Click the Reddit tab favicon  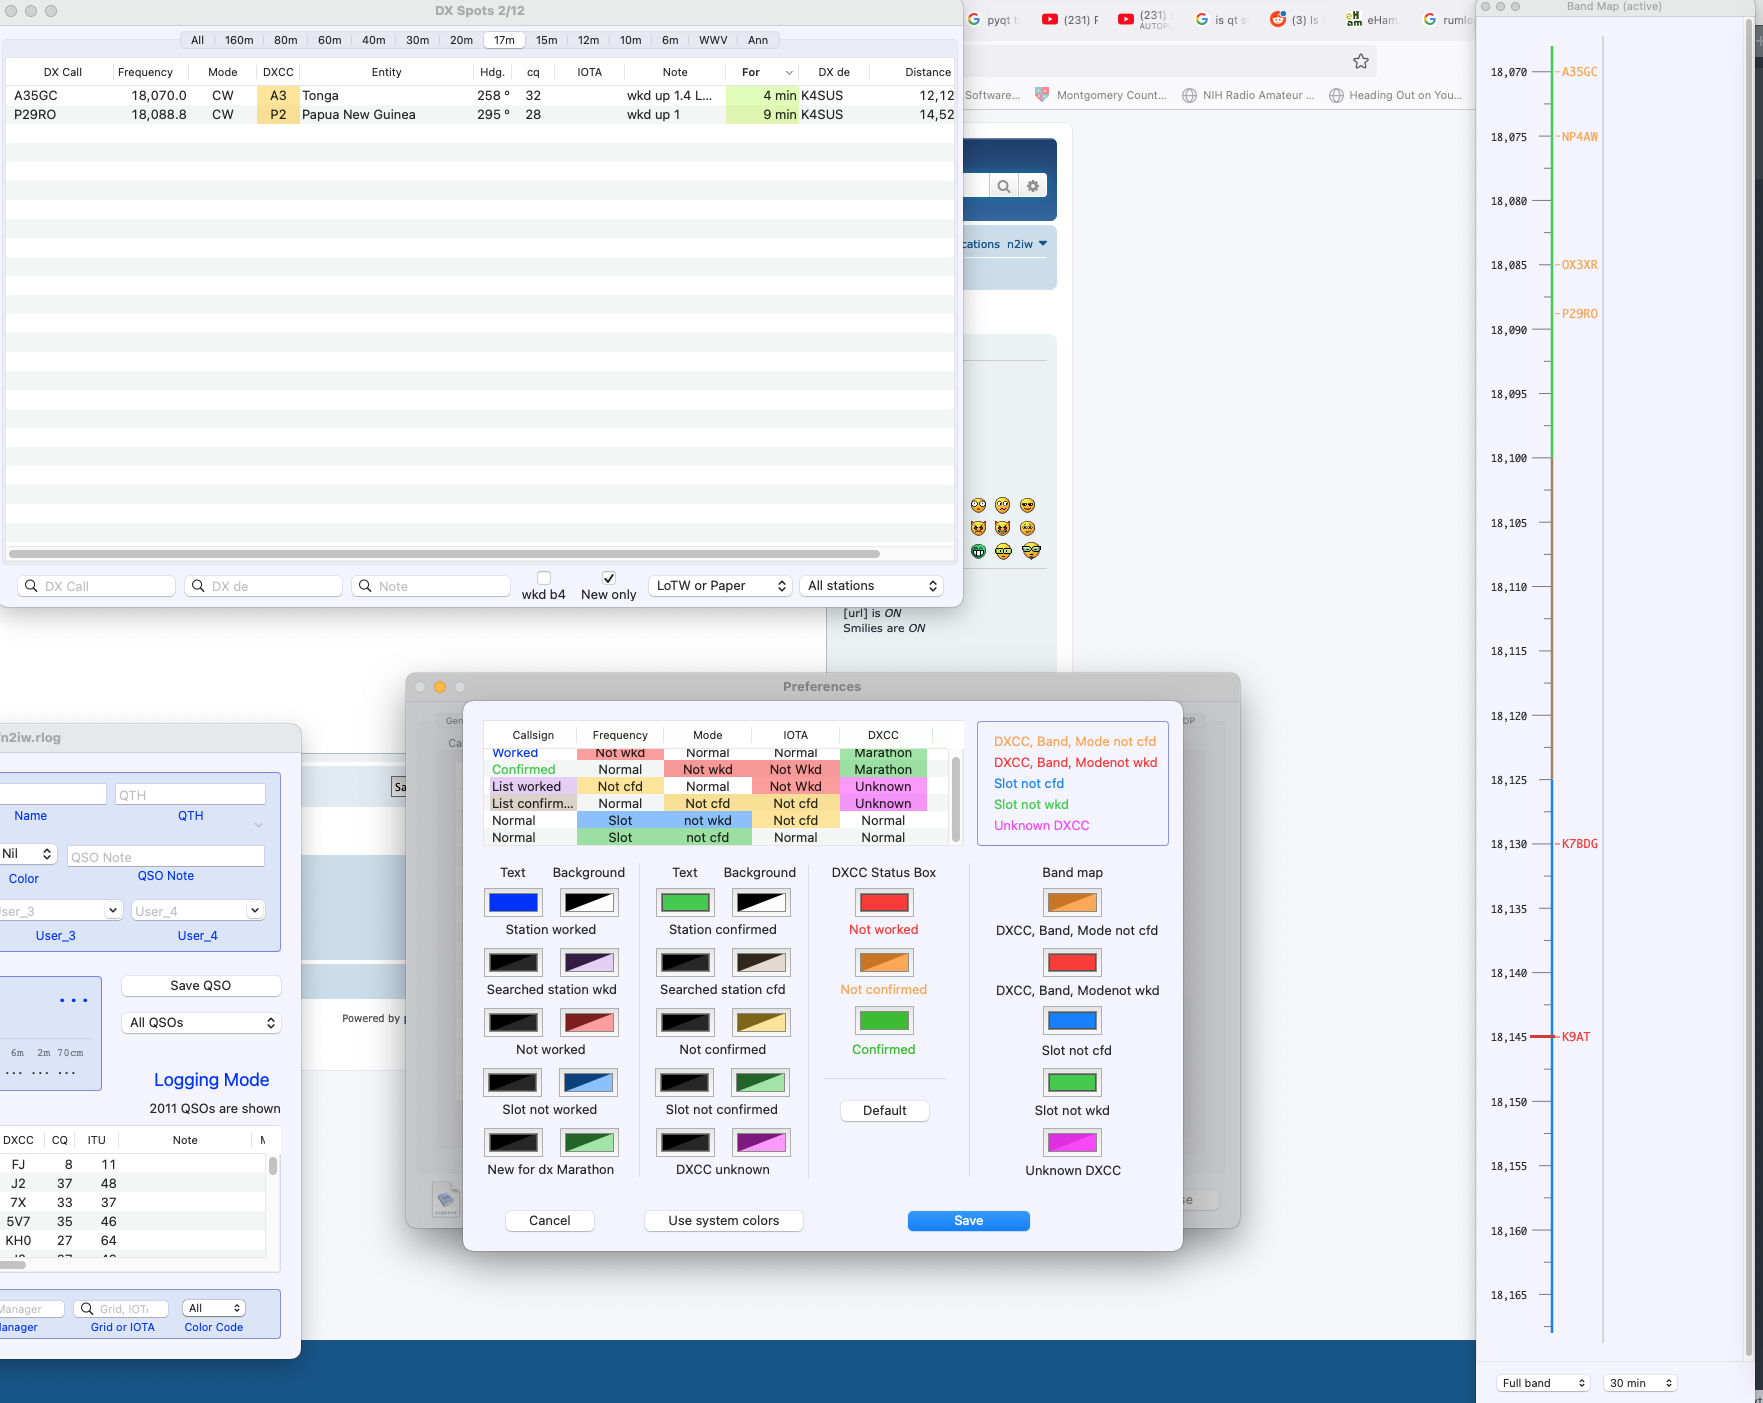(x=1277, y=19)
